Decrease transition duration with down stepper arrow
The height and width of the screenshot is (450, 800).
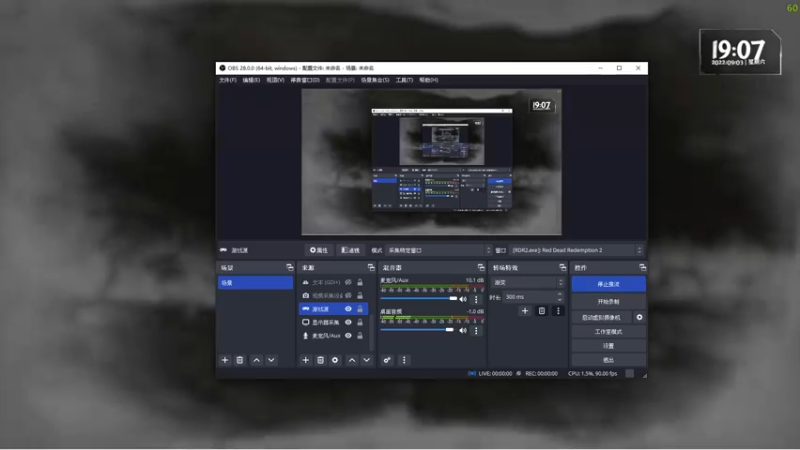pos(560,299)
